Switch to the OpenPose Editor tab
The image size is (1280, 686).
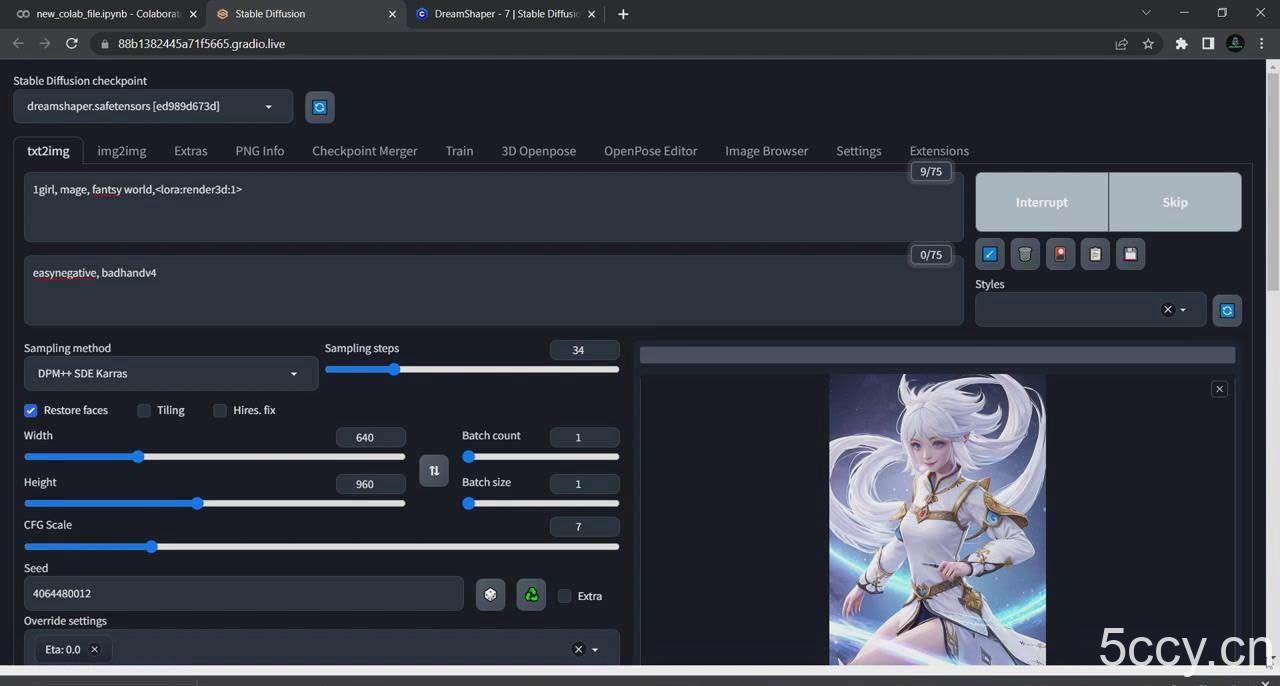coord(651,151)
